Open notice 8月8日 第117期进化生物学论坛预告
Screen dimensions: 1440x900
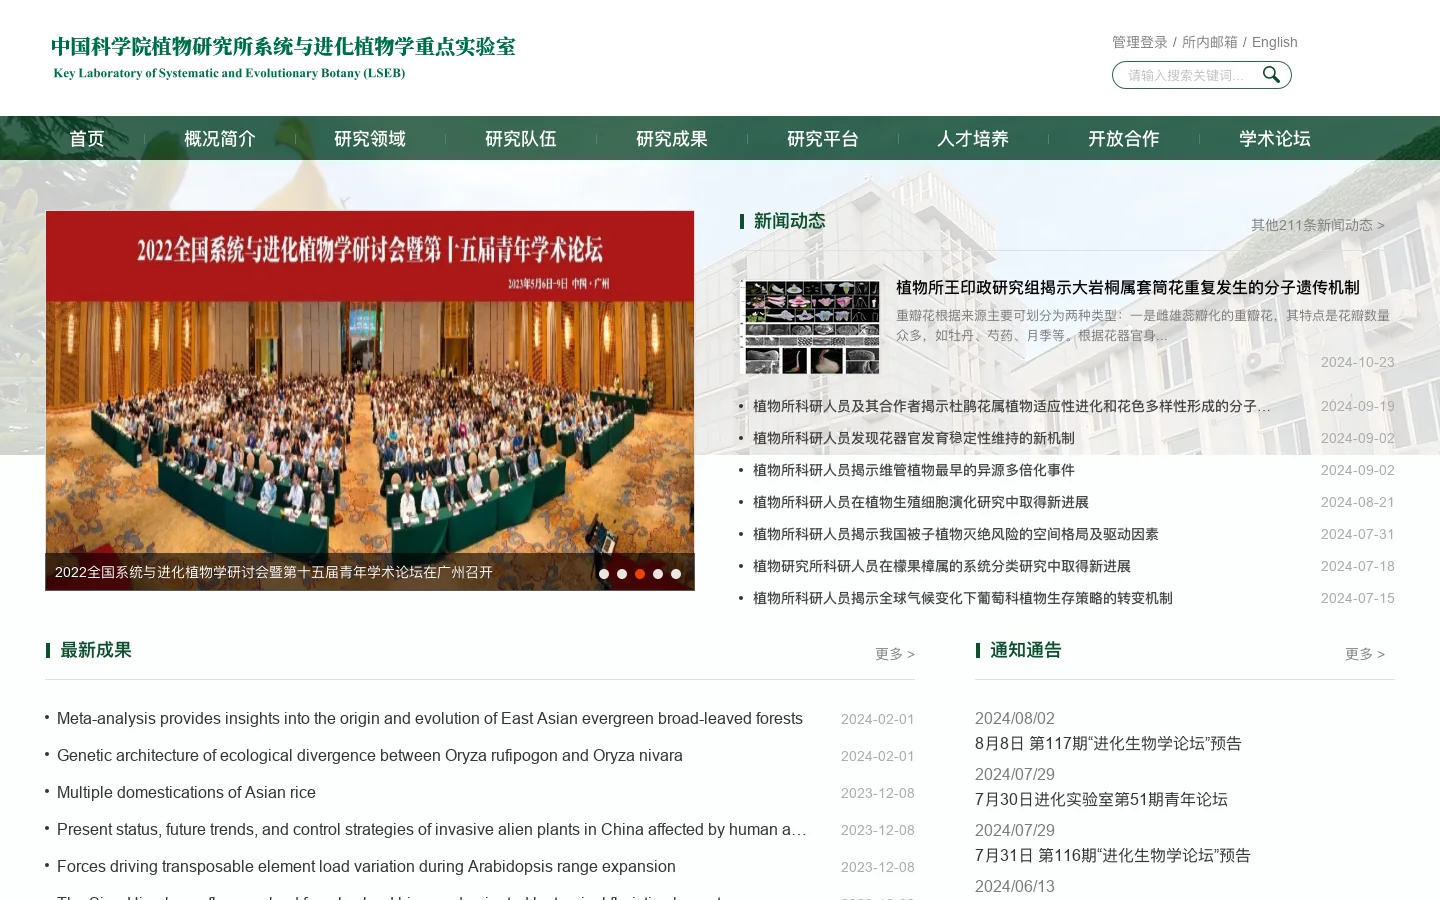(1108, 743)
